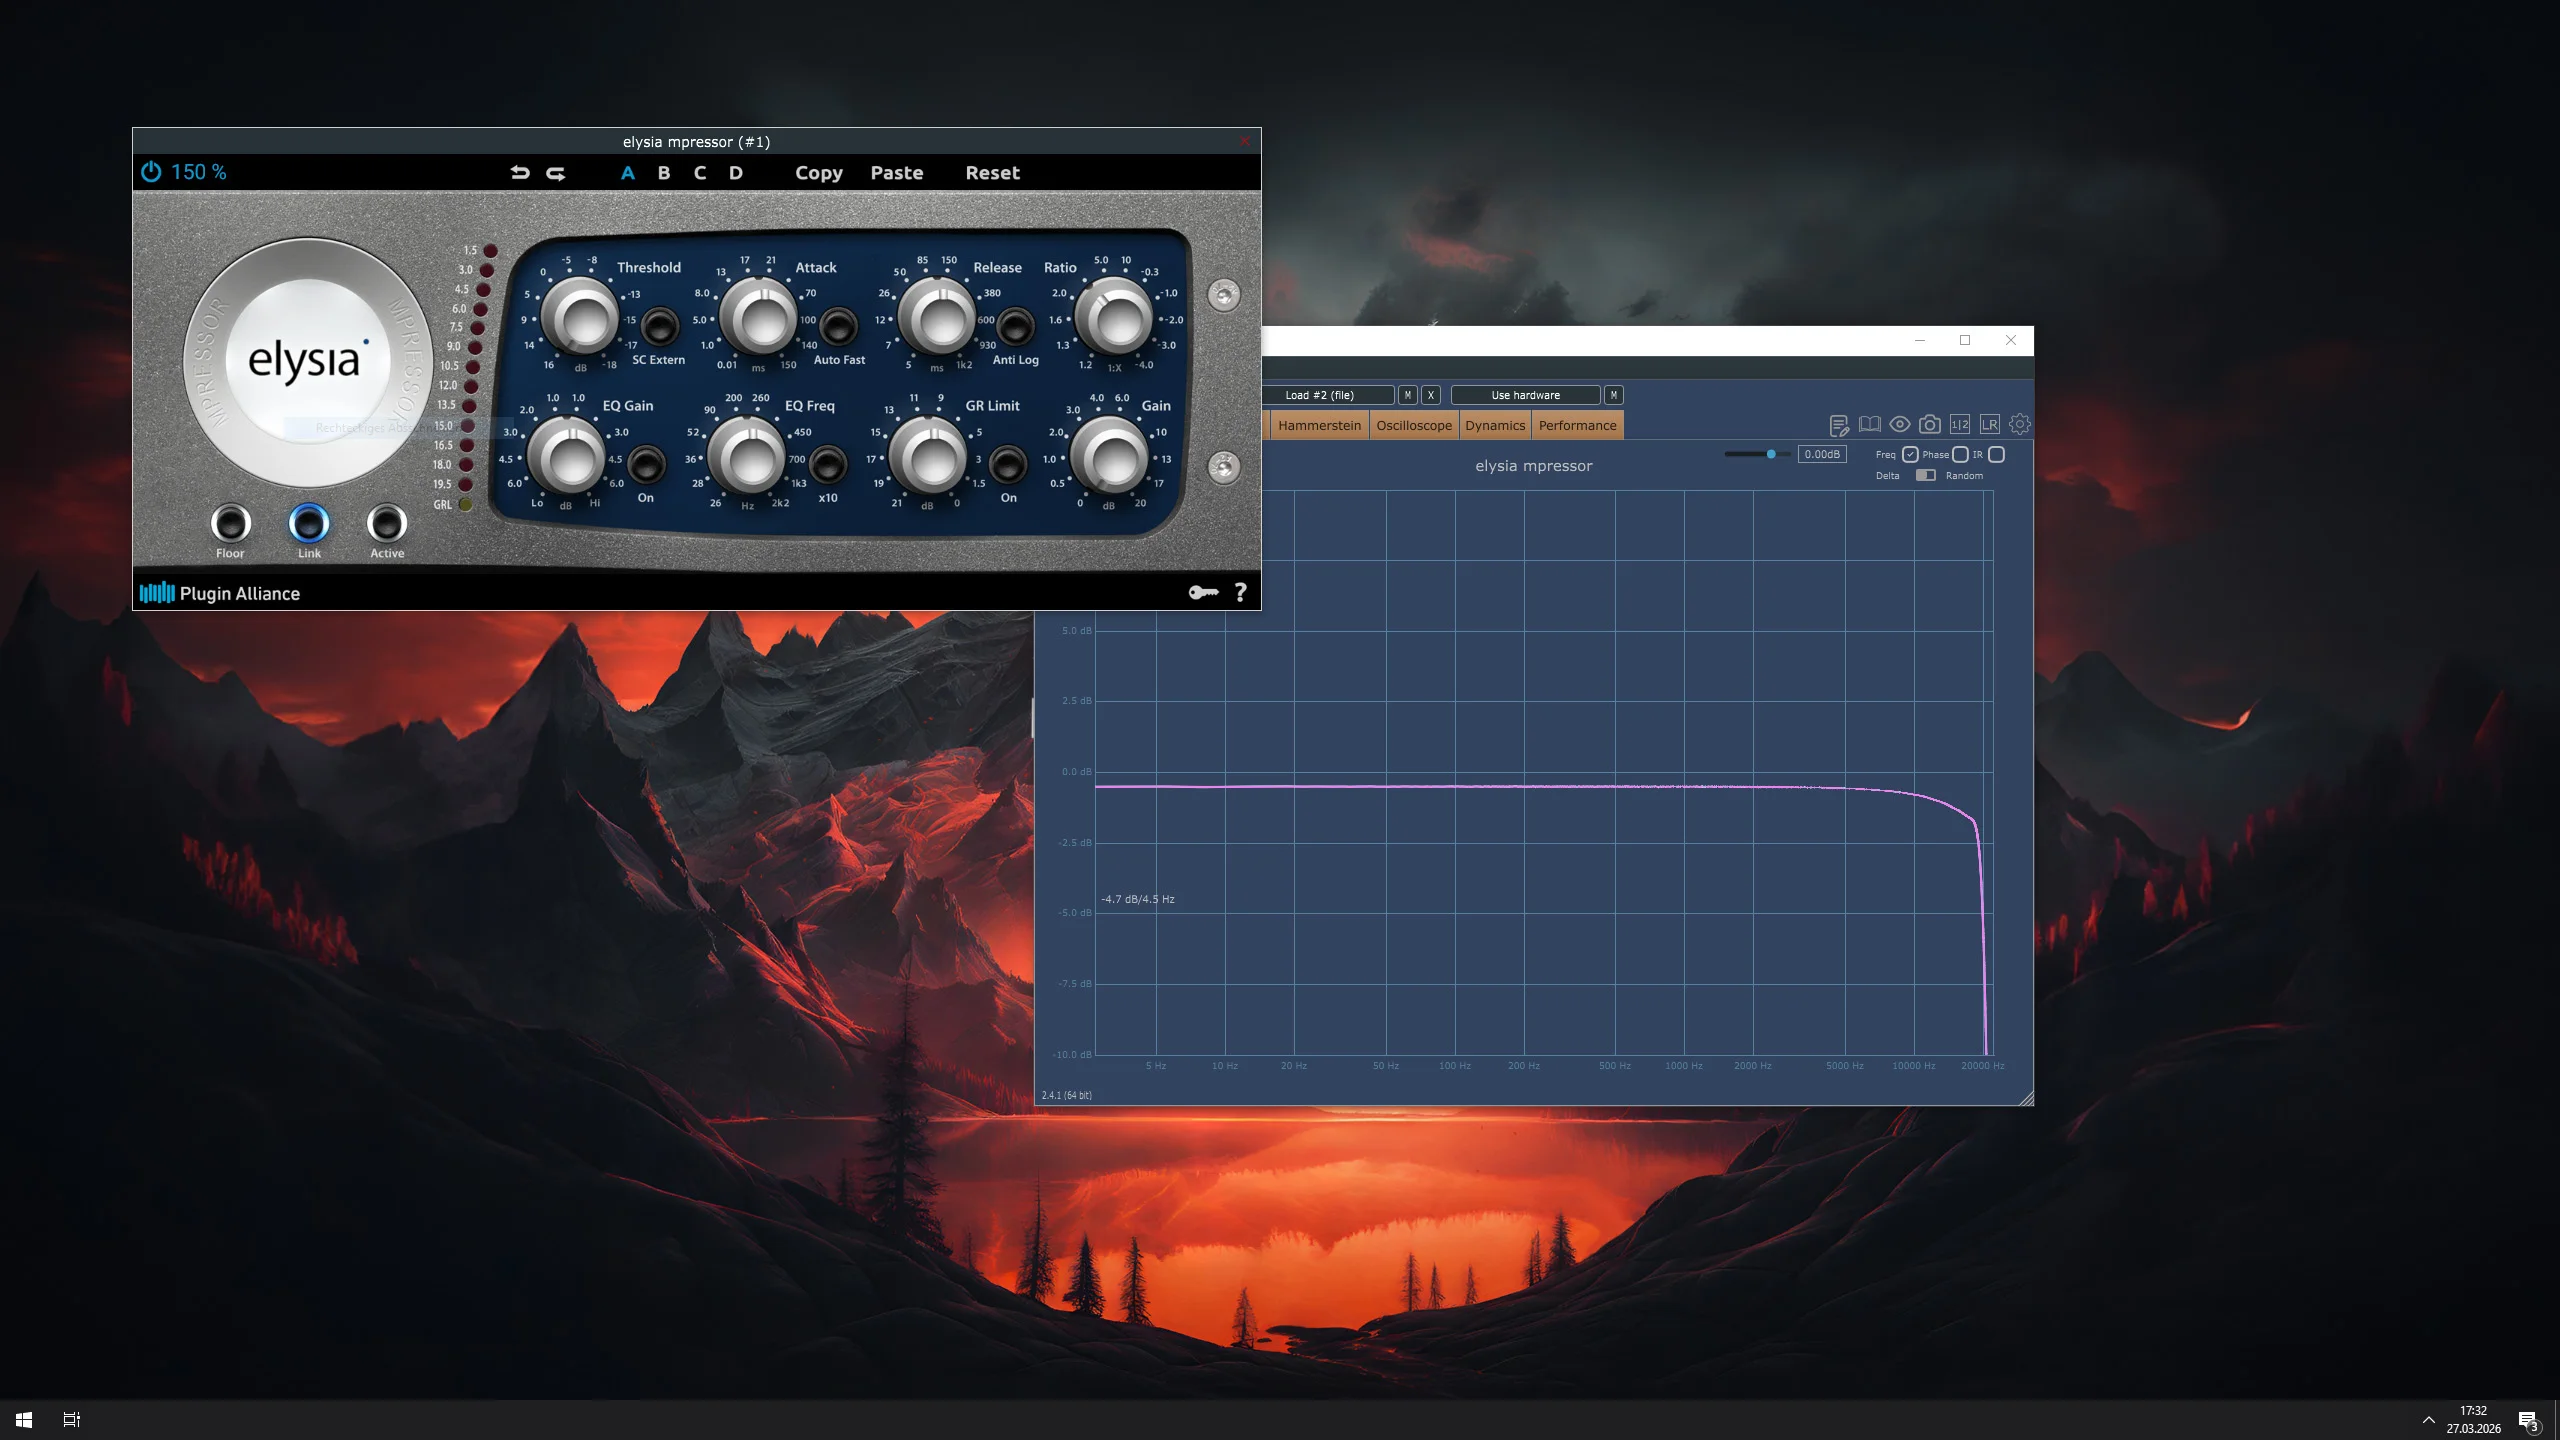Screen dimensions: 2560x1440
Task: Open Task View on the taskbar
Action: 72,1420
